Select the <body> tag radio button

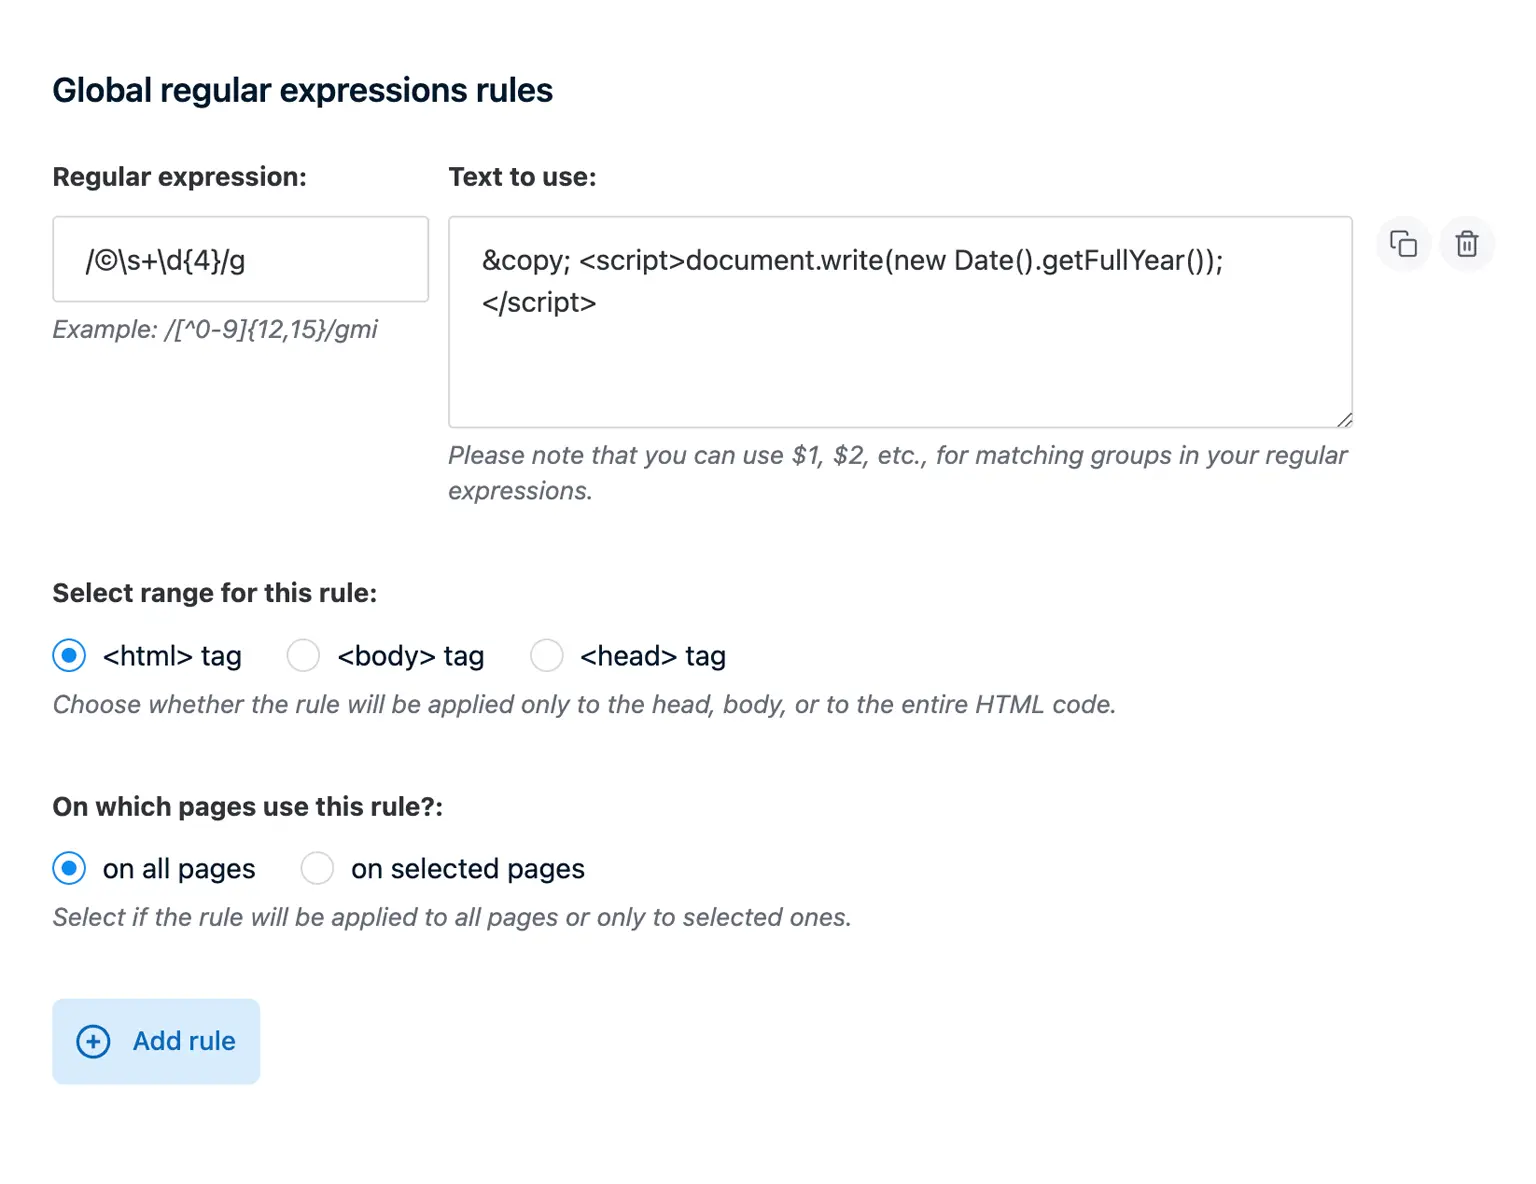tap(303, 655)
